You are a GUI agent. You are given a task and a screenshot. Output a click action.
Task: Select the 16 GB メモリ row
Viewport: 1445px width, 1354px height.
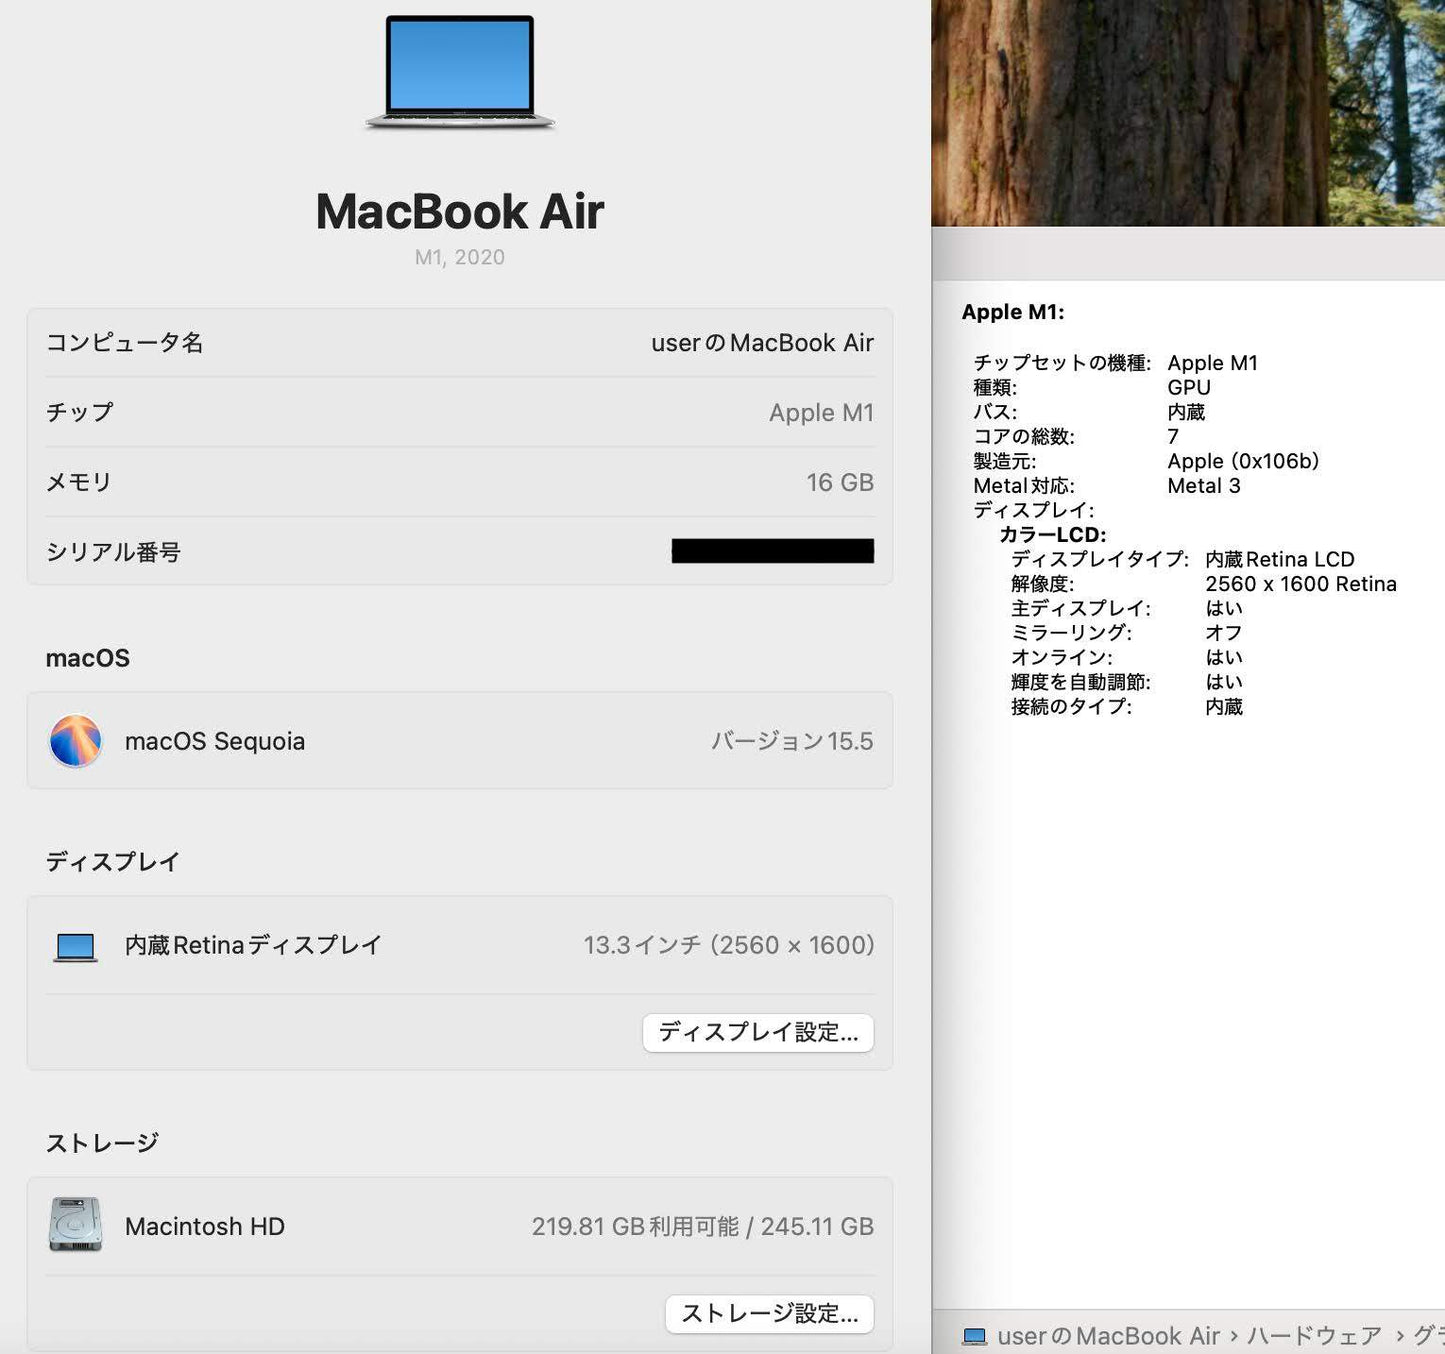click(x=460, y=482)
